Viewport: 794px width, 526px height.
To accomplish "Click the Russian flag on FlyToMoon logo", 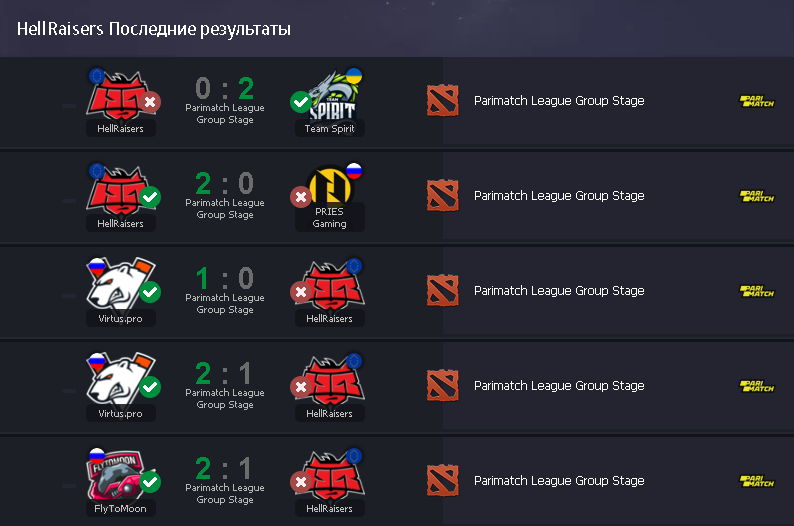I will (x=97, y=455).
